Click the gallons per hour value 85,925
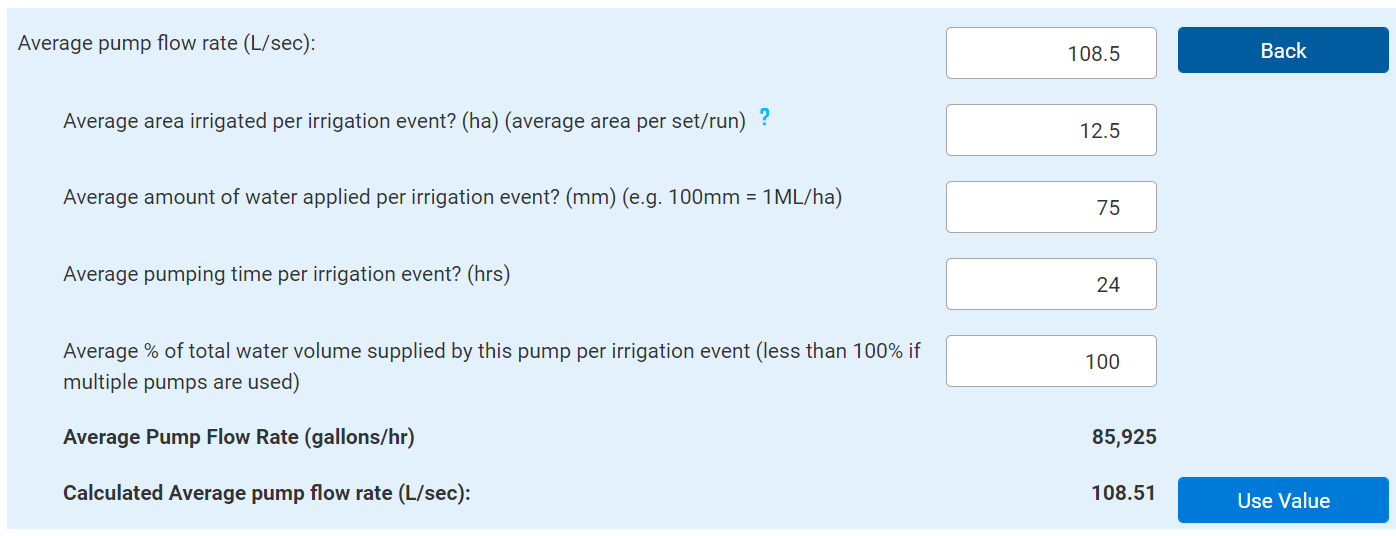This screenshot has width=1396, height=536. point(1124,437)
